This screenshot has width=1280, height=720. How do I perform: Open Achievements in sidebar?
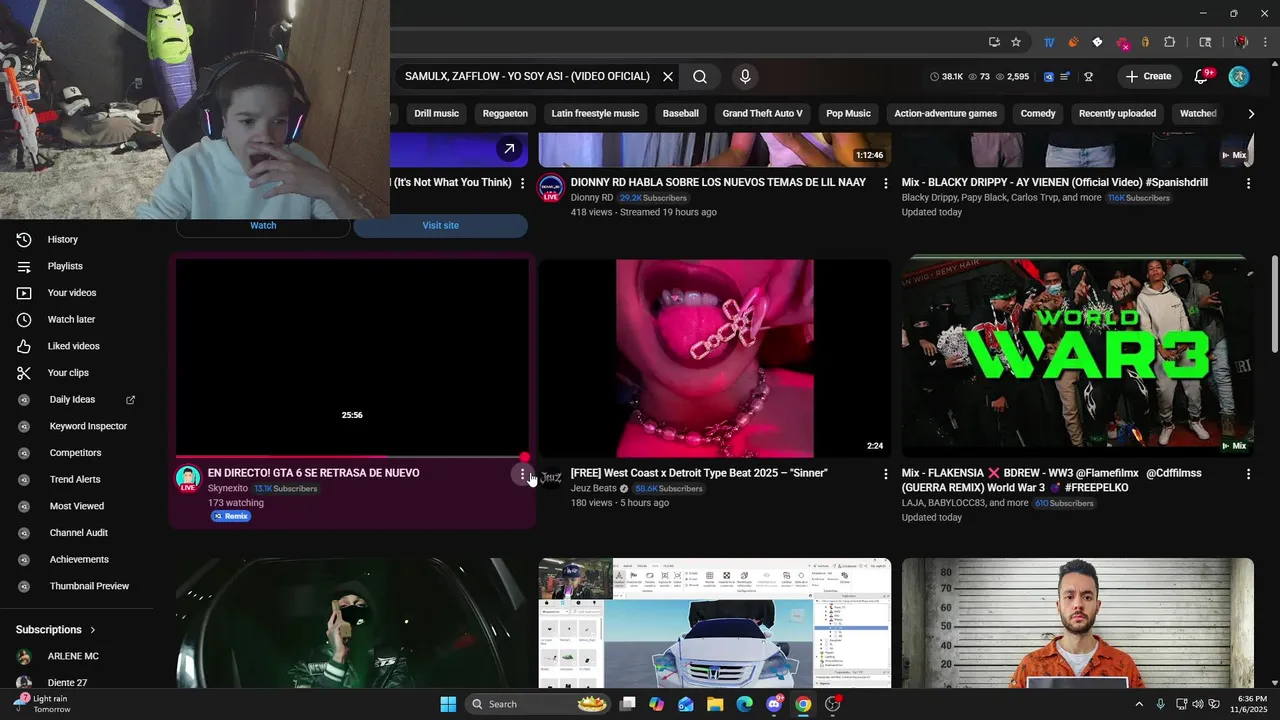point(78,560)
